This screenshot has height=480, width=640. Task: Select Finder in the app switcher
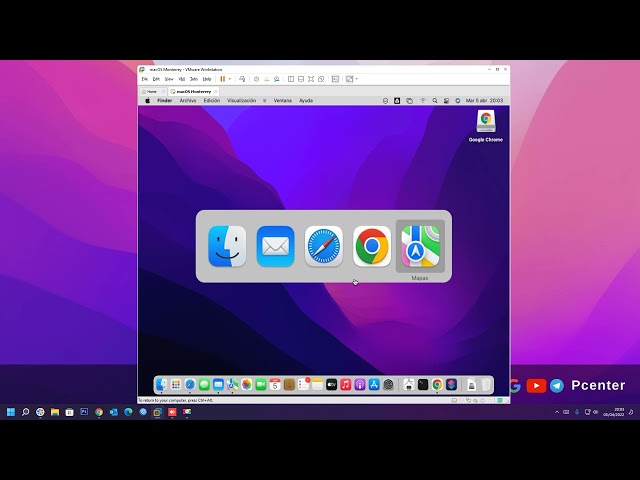click(x=227, y=246)
